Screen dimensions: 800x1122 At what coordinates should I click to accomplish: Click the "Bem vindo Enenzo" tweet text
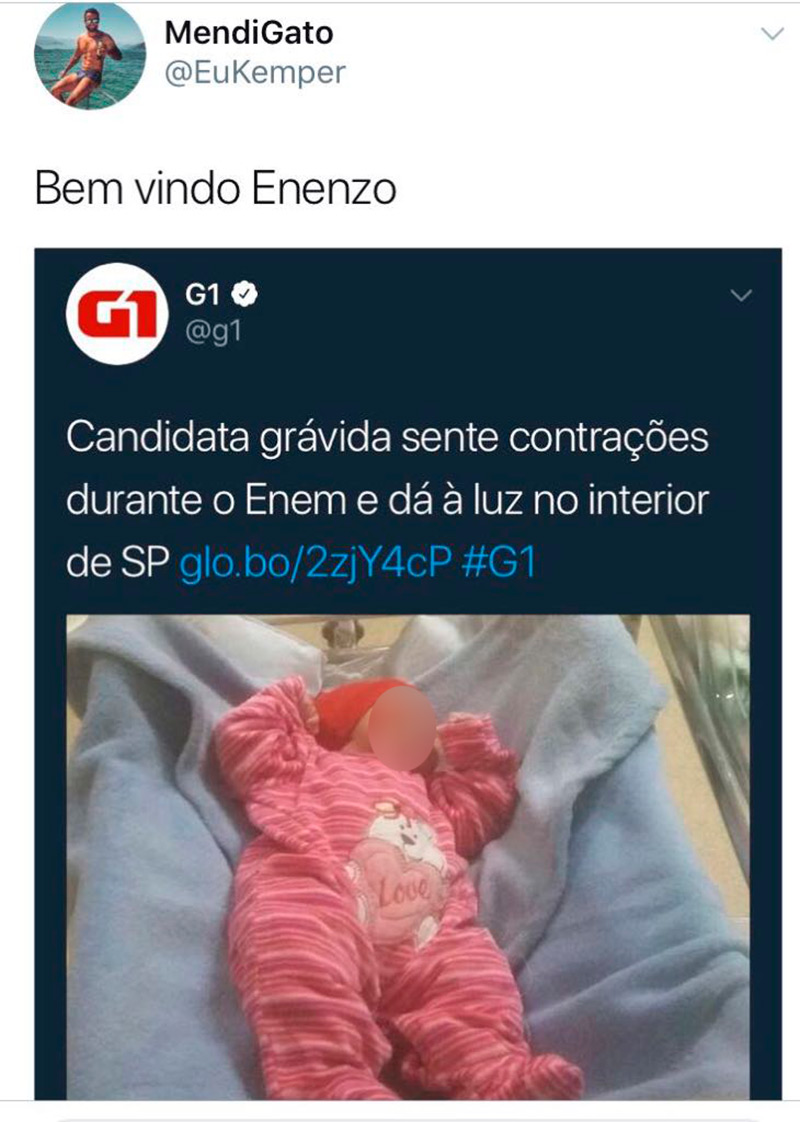tap(215, 189)
